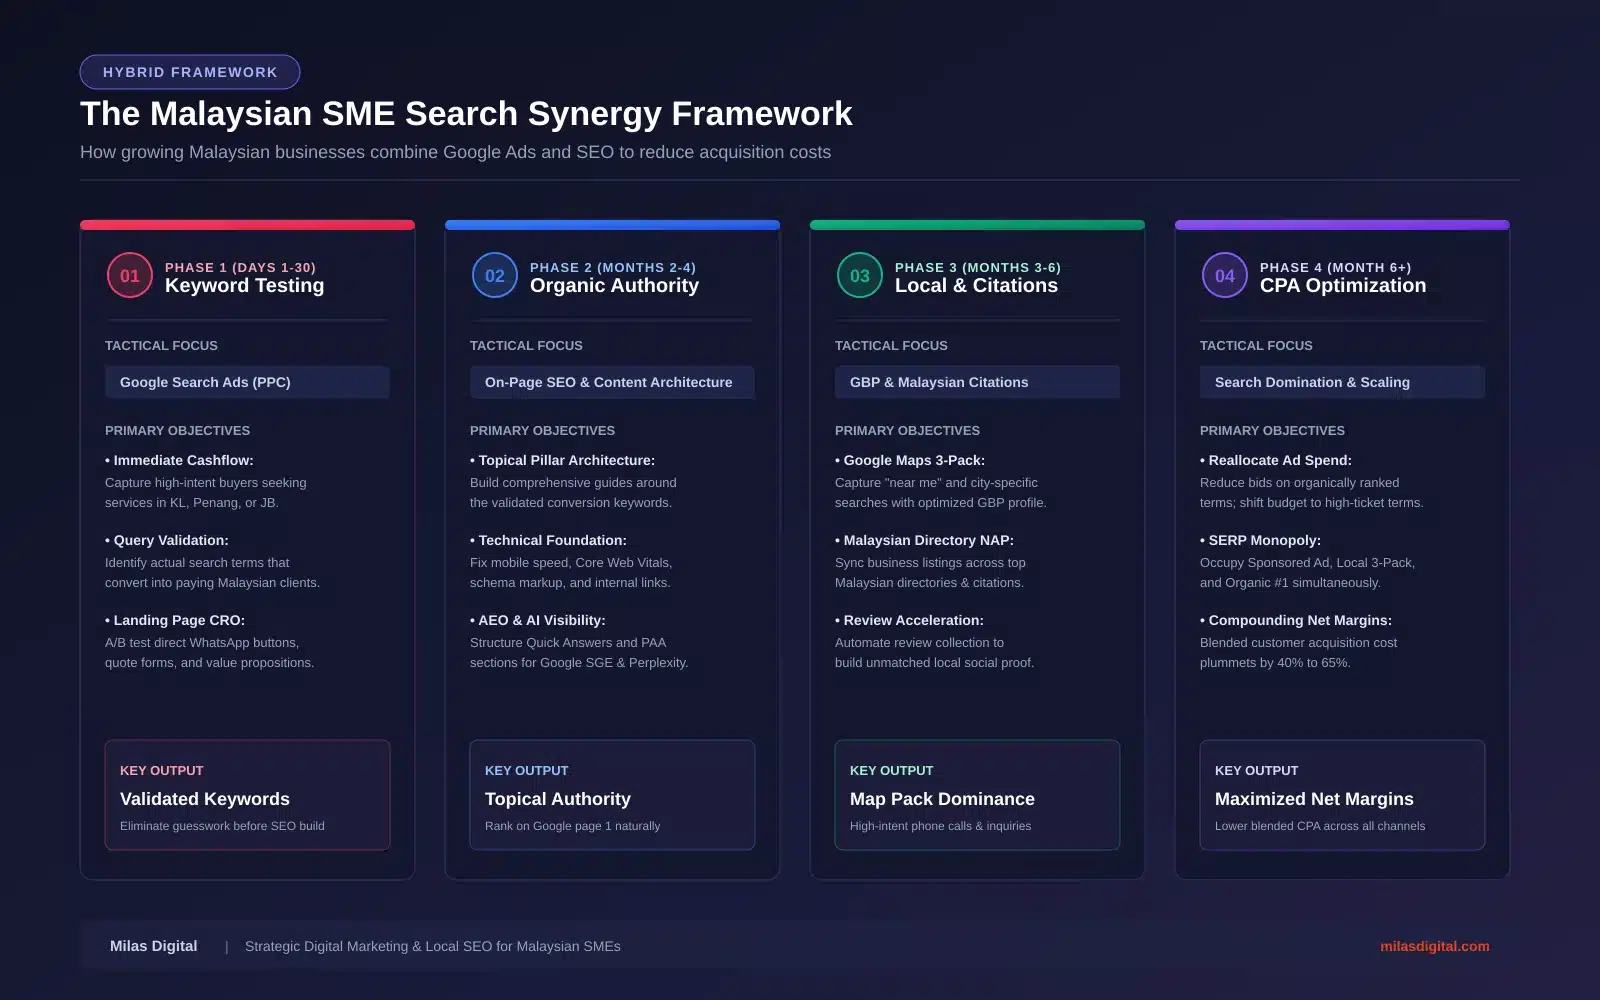The image size is (1600, 1000).
Task: Click the CPA Optimization heading
Action: coord(1343,286)
